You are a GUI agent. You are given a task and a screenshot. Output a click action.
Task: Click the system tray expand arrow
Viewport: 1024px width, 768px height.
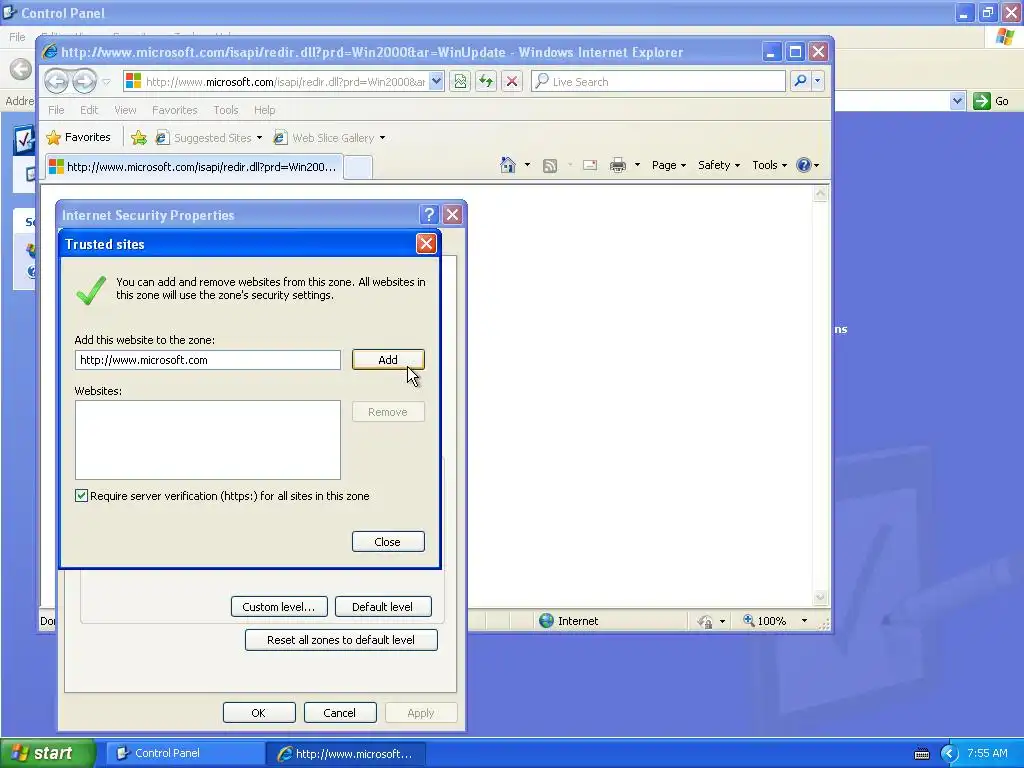click(950, 754)
